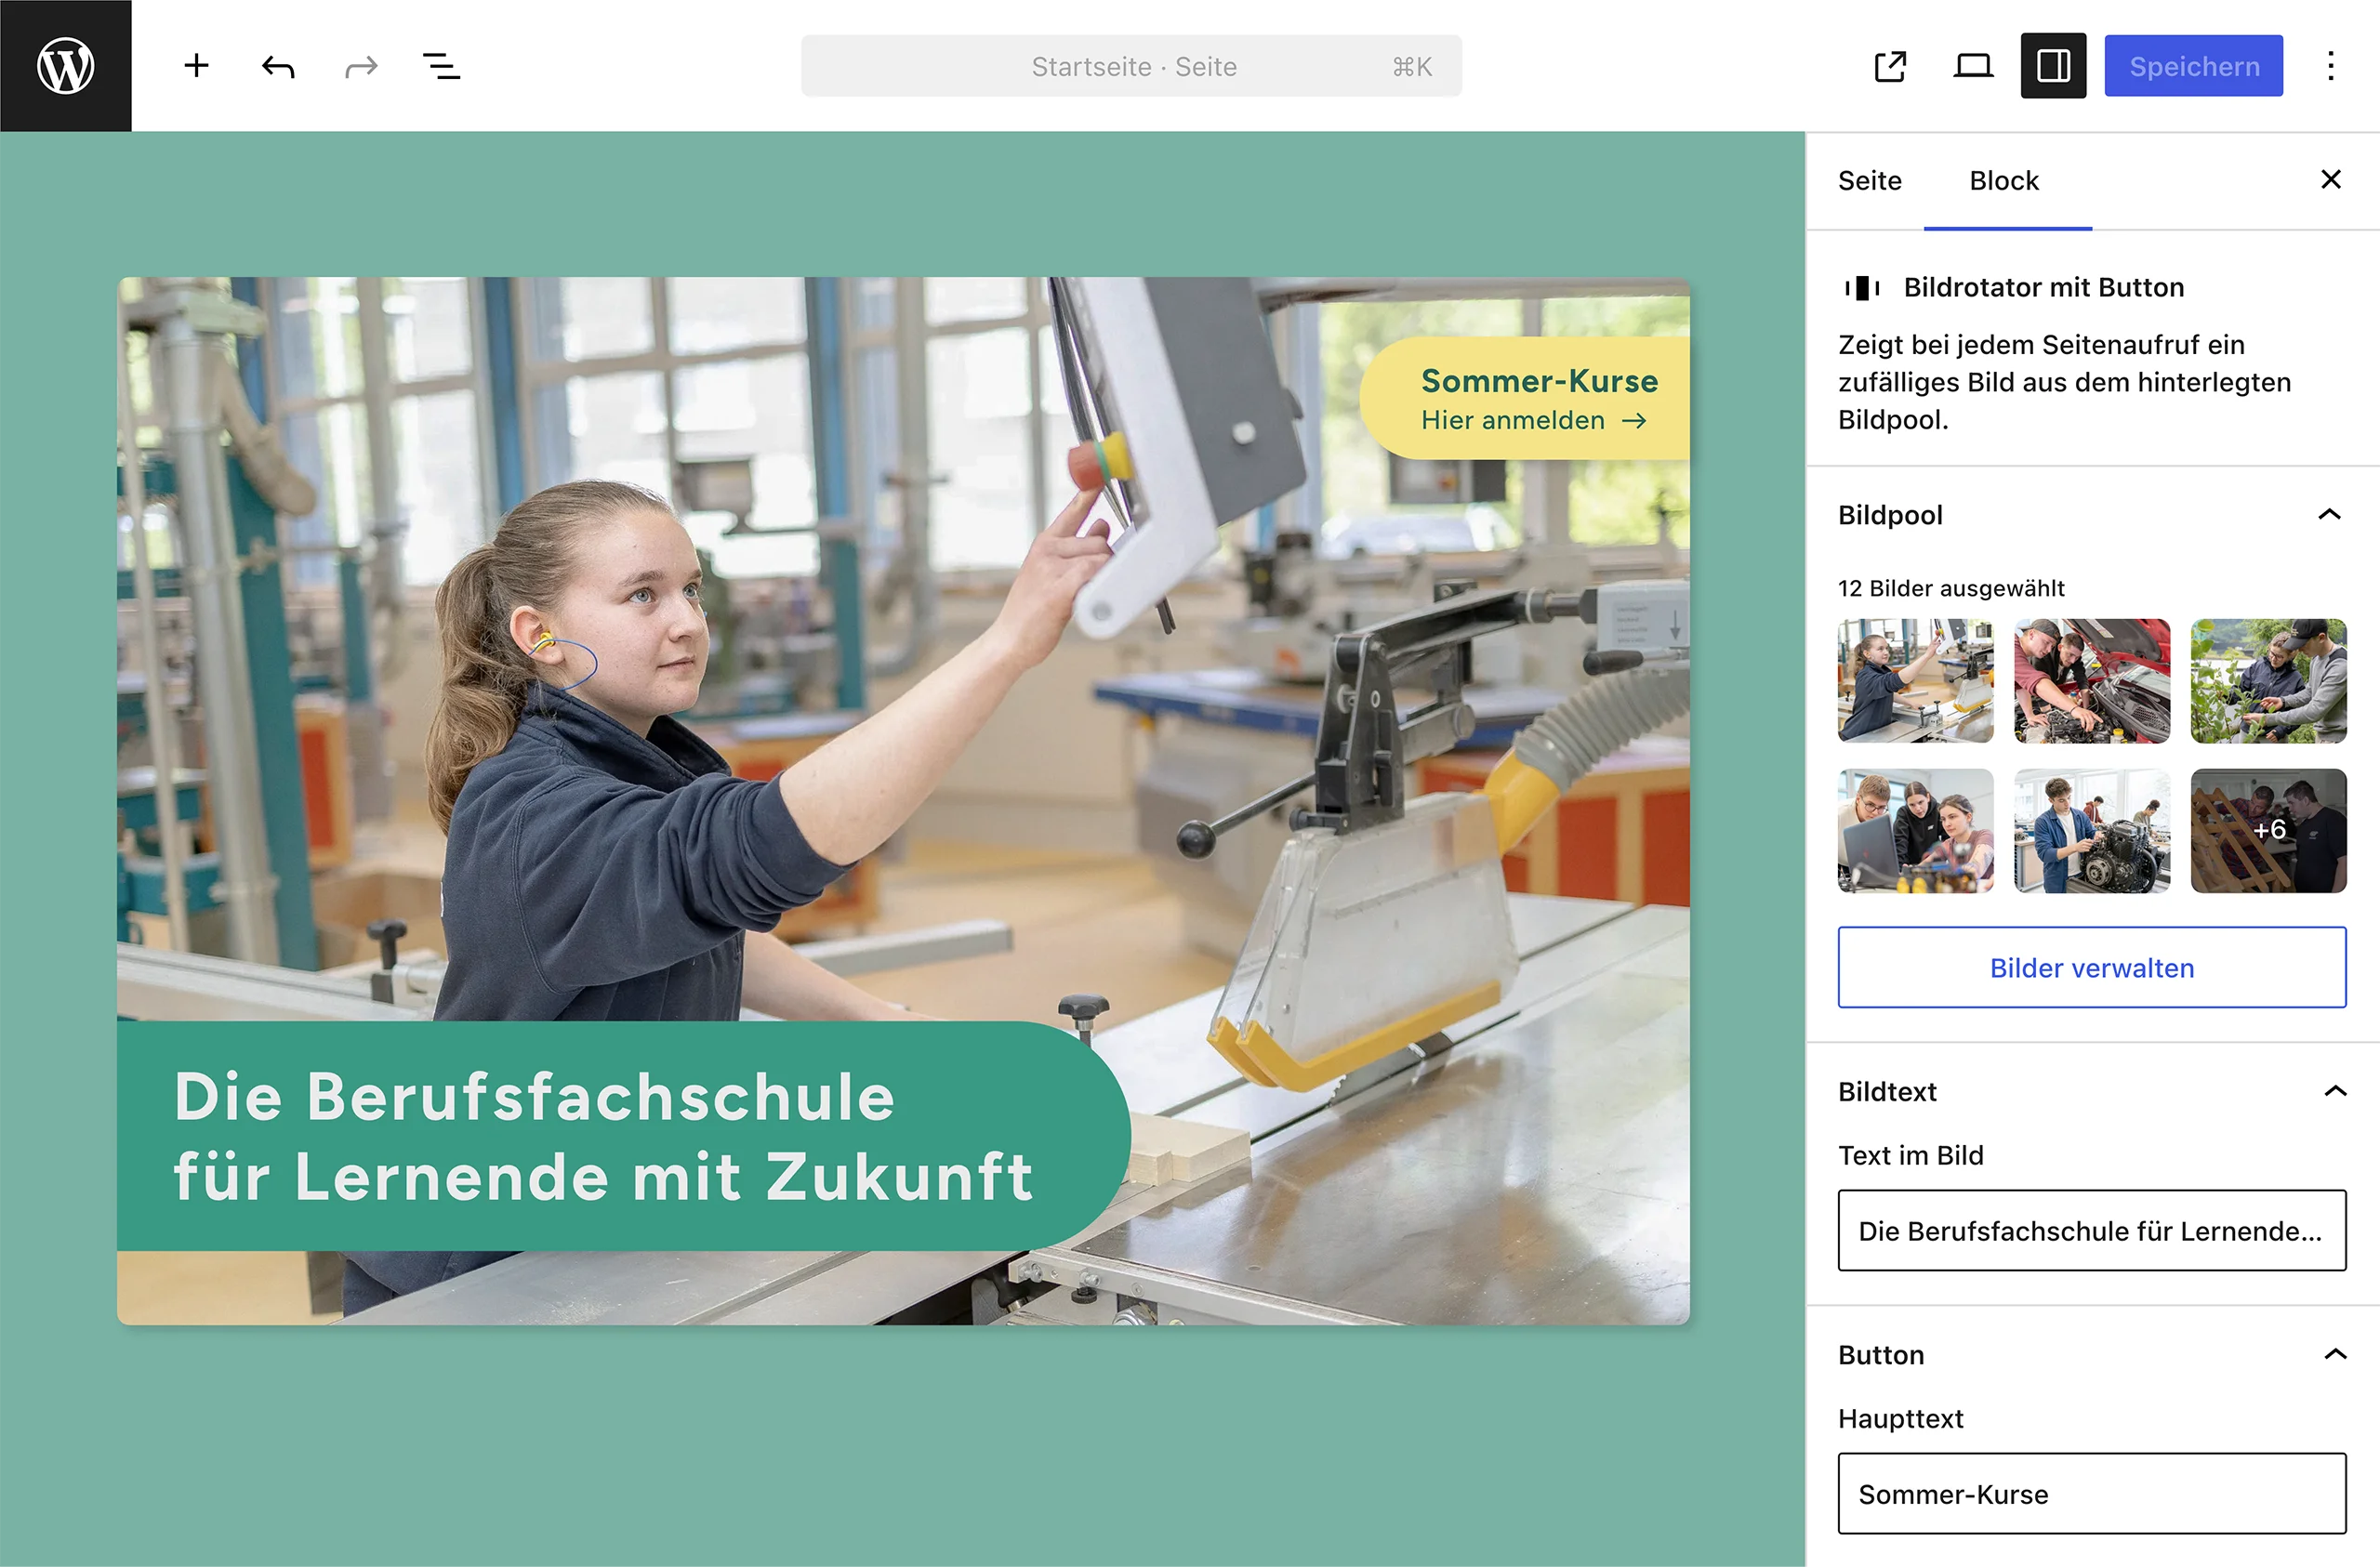Open the three-dot options menu
2380x1567 pixels.
2331,66
